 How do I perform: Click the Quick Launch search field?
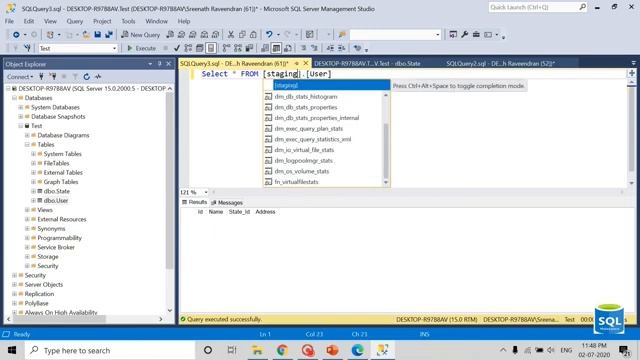coord(534,7)
